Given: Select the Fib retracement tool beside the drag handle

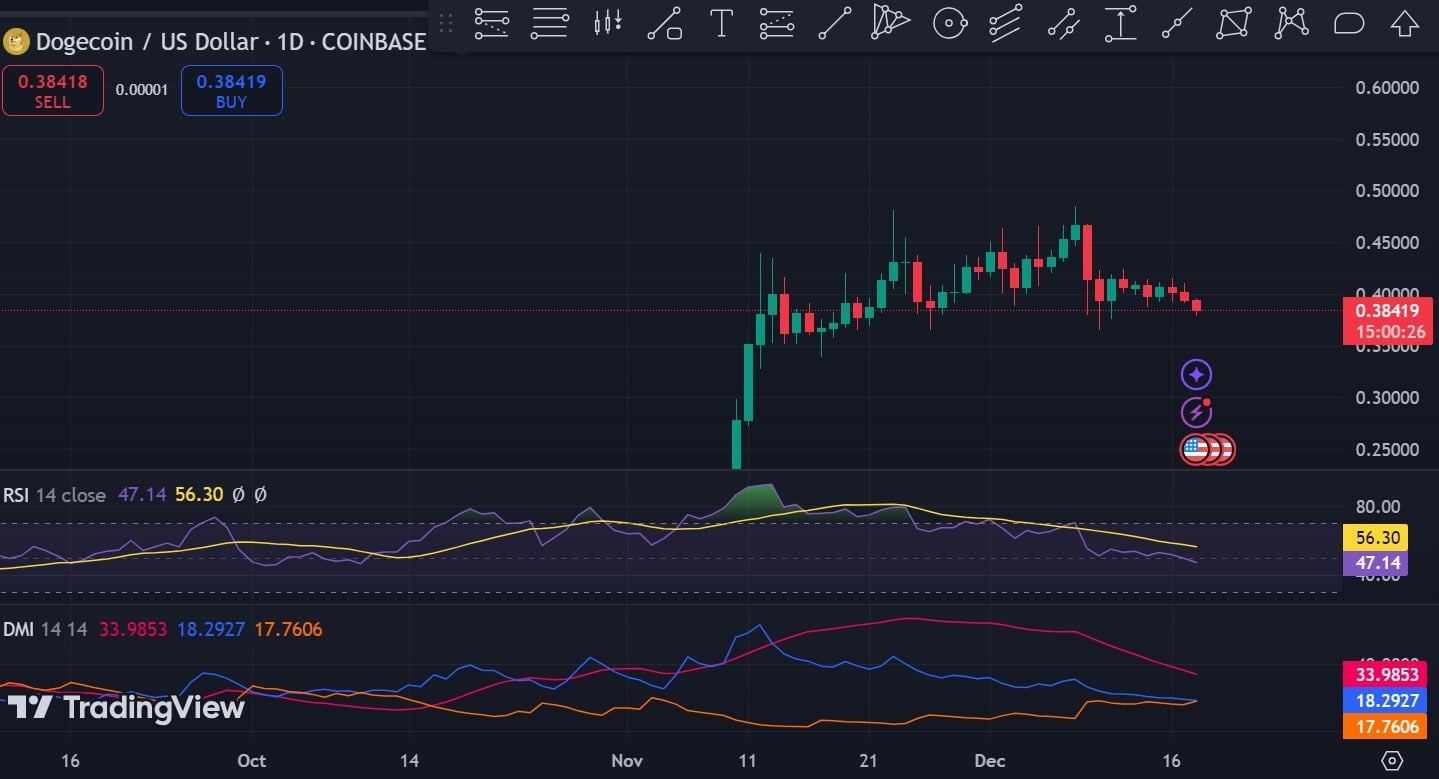Looking at the screenshot, I should [491, 22].
